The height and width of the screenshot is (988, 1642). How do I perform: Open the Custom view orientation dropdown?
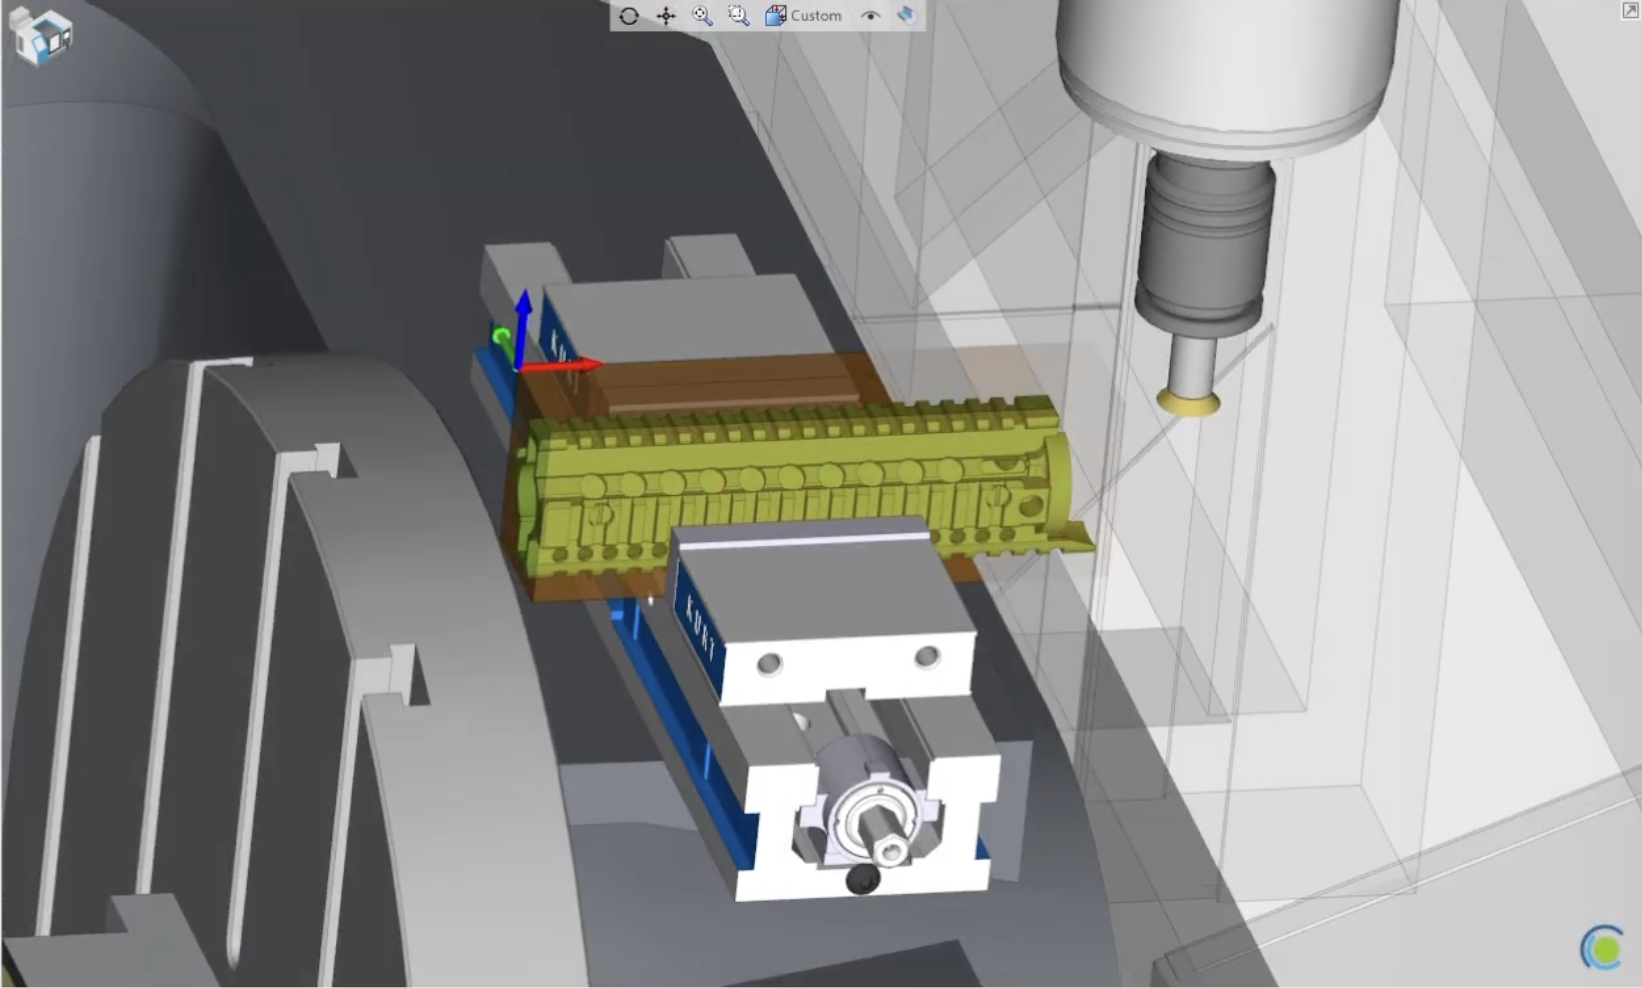804,16
